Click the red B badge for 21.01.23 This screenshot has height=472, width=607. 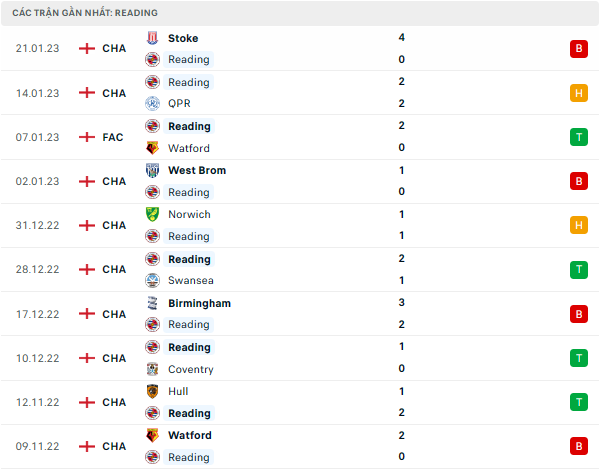click(578, 49)
